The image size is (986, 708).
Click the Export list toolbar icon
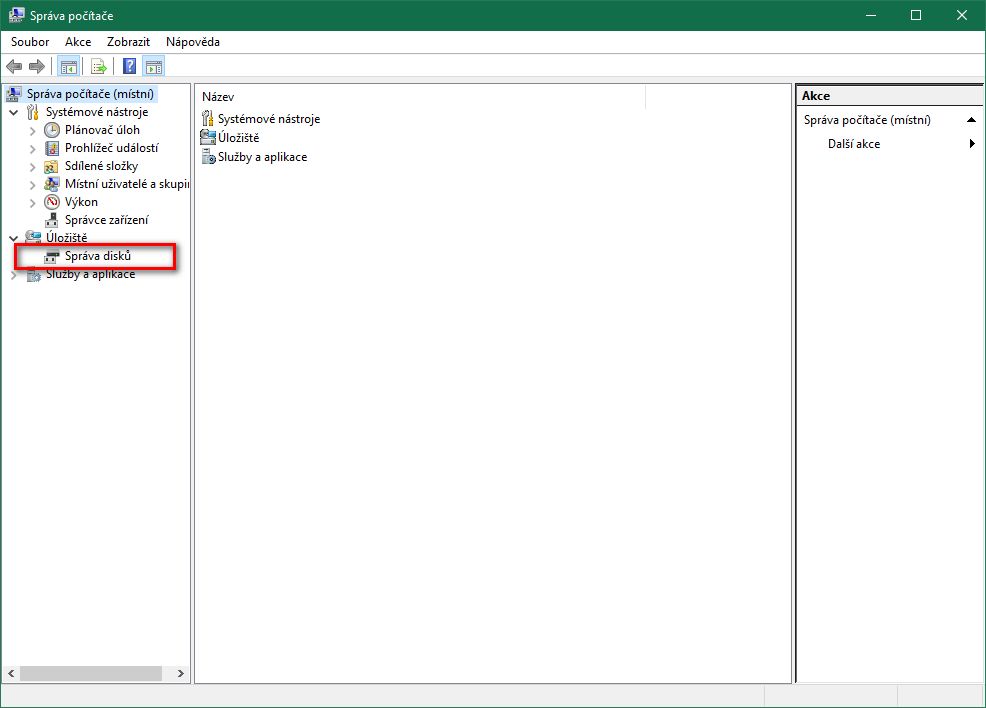point(99,67)
